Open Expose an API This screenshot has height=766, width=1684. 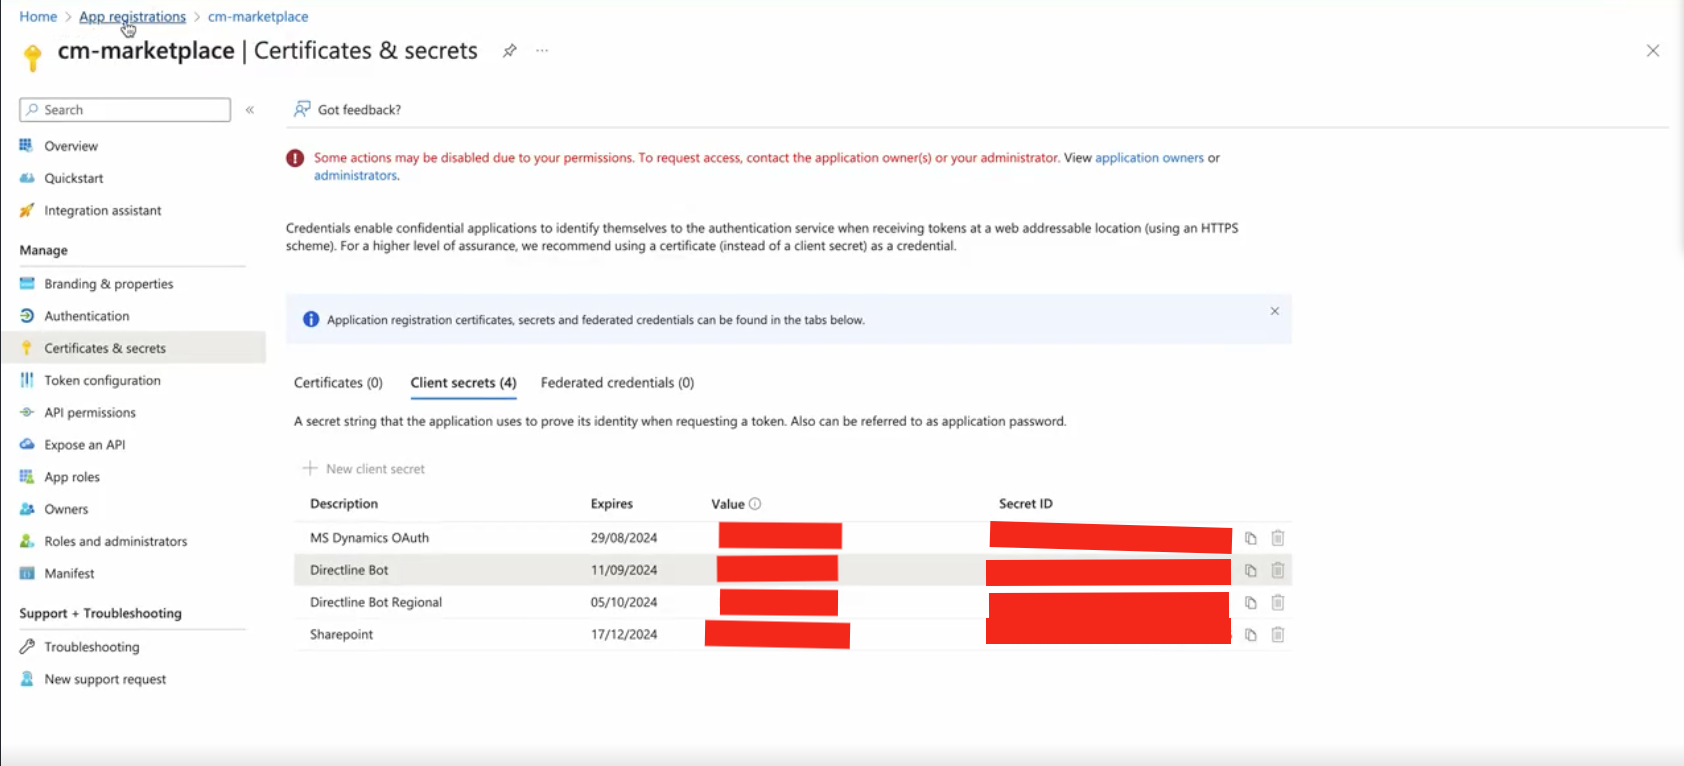point(85,445)
